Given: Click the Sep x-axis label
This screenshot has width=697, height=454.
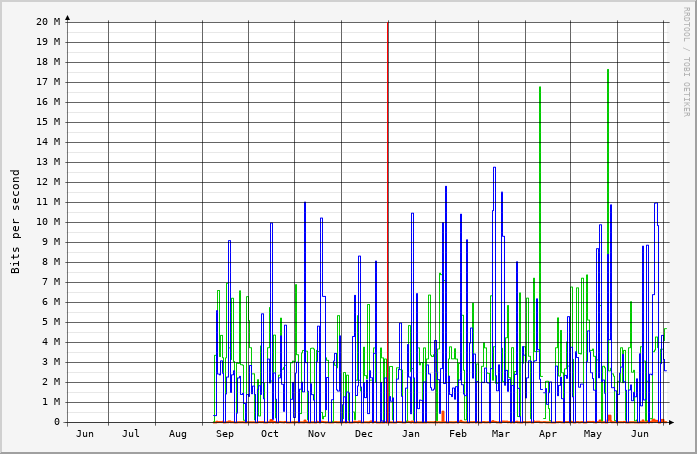Looking at the screenshot, I should pyautogui.click(x=225, y=434).
